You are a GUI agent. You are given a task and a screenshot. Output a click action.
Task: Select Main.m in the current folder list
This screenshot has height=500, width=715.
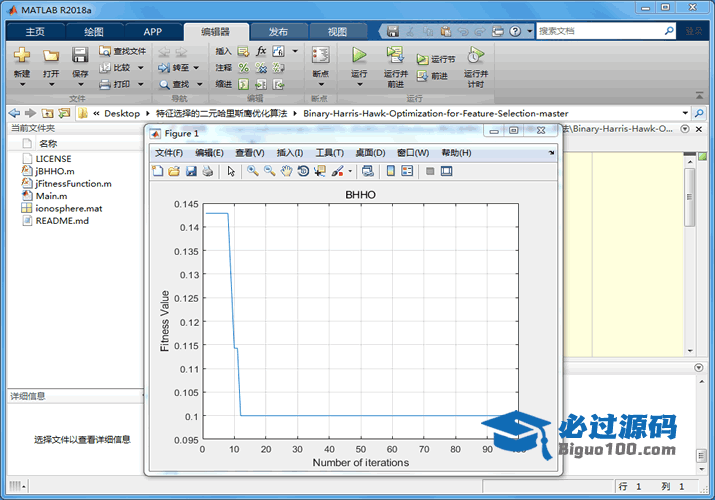coord(50,196)
